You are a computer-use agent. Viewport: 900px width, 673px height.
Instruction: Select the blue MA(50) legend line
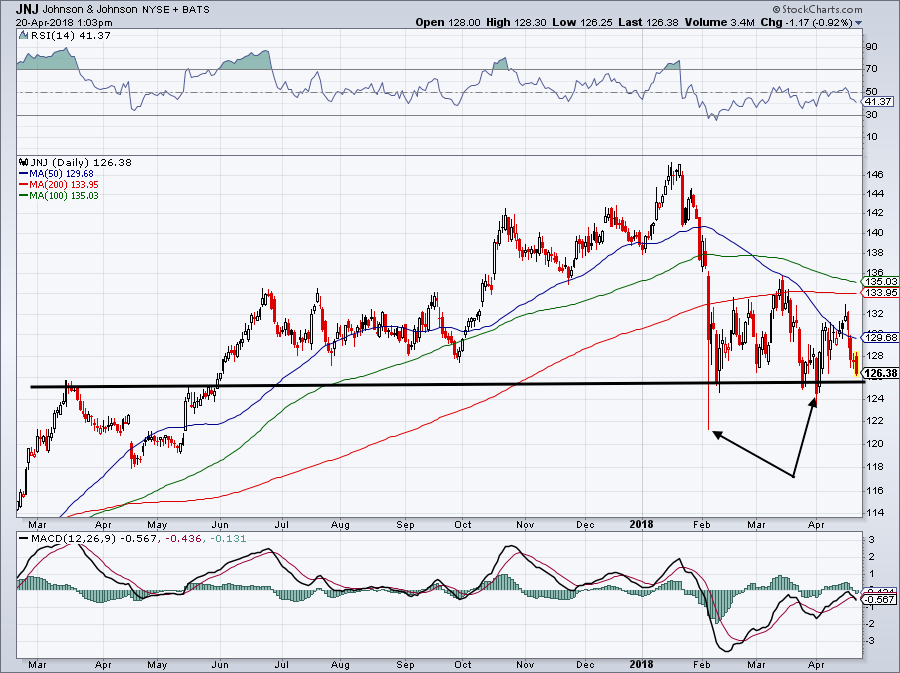pyautogui.click(x=24, y=173)
